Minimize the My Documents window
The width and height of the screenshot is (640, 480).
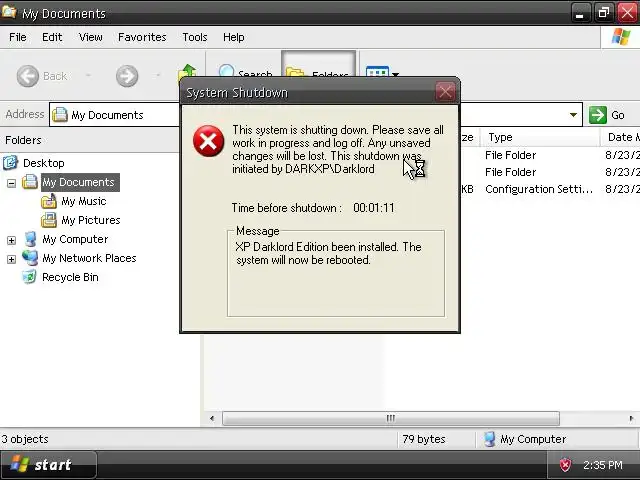click(x=580, y=13)
